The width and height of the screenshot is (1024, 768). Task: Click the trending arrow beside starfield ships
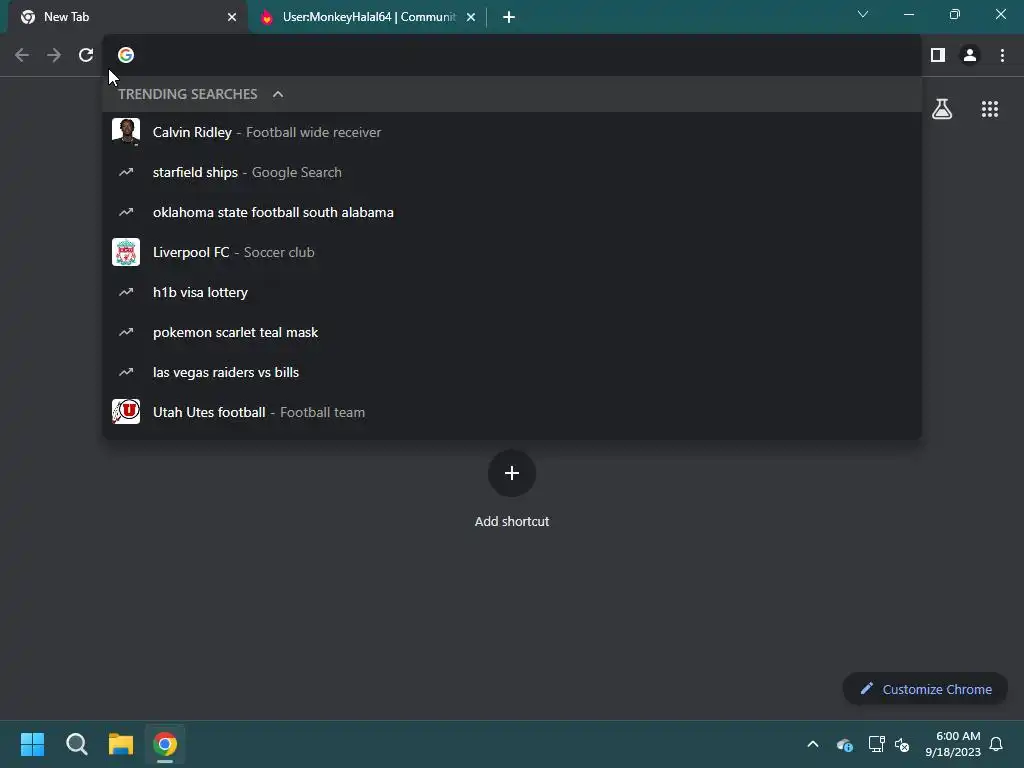coord(126,172)
